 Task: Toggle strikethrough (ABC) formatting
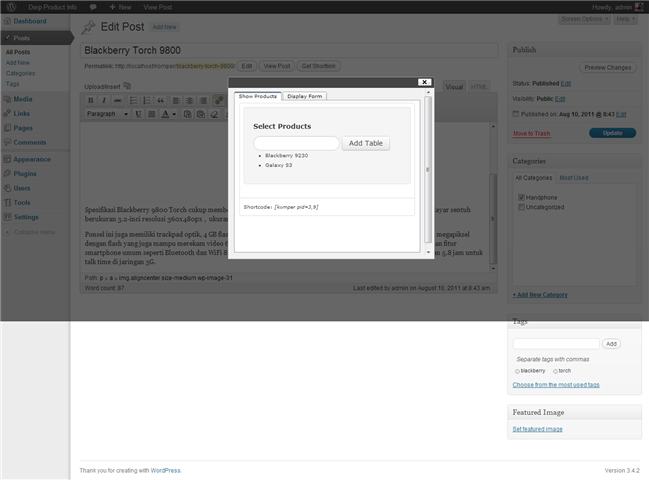click(x=118, y=100)
